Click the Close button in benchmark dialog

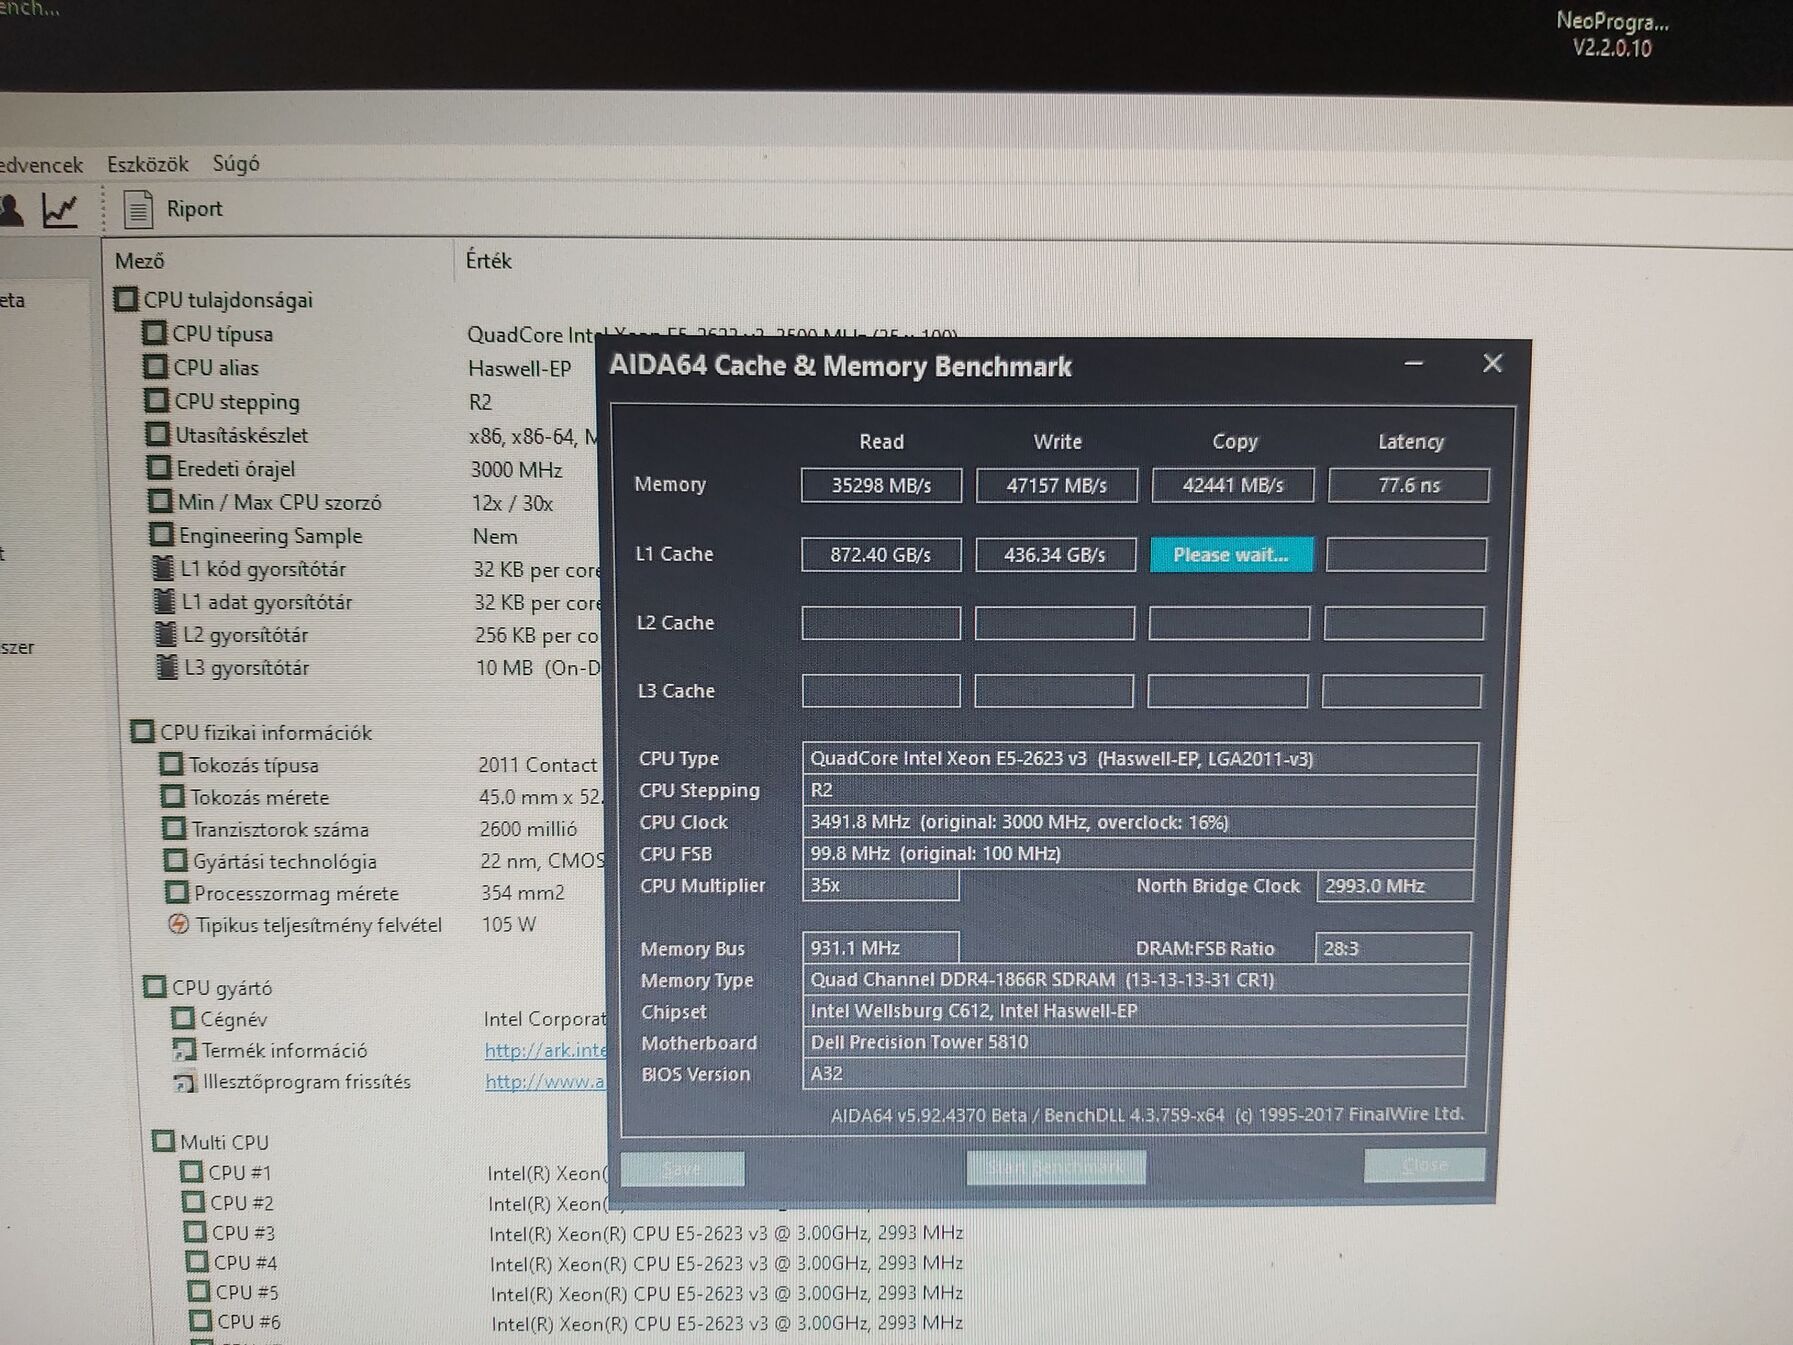tap(1424, 1165)
